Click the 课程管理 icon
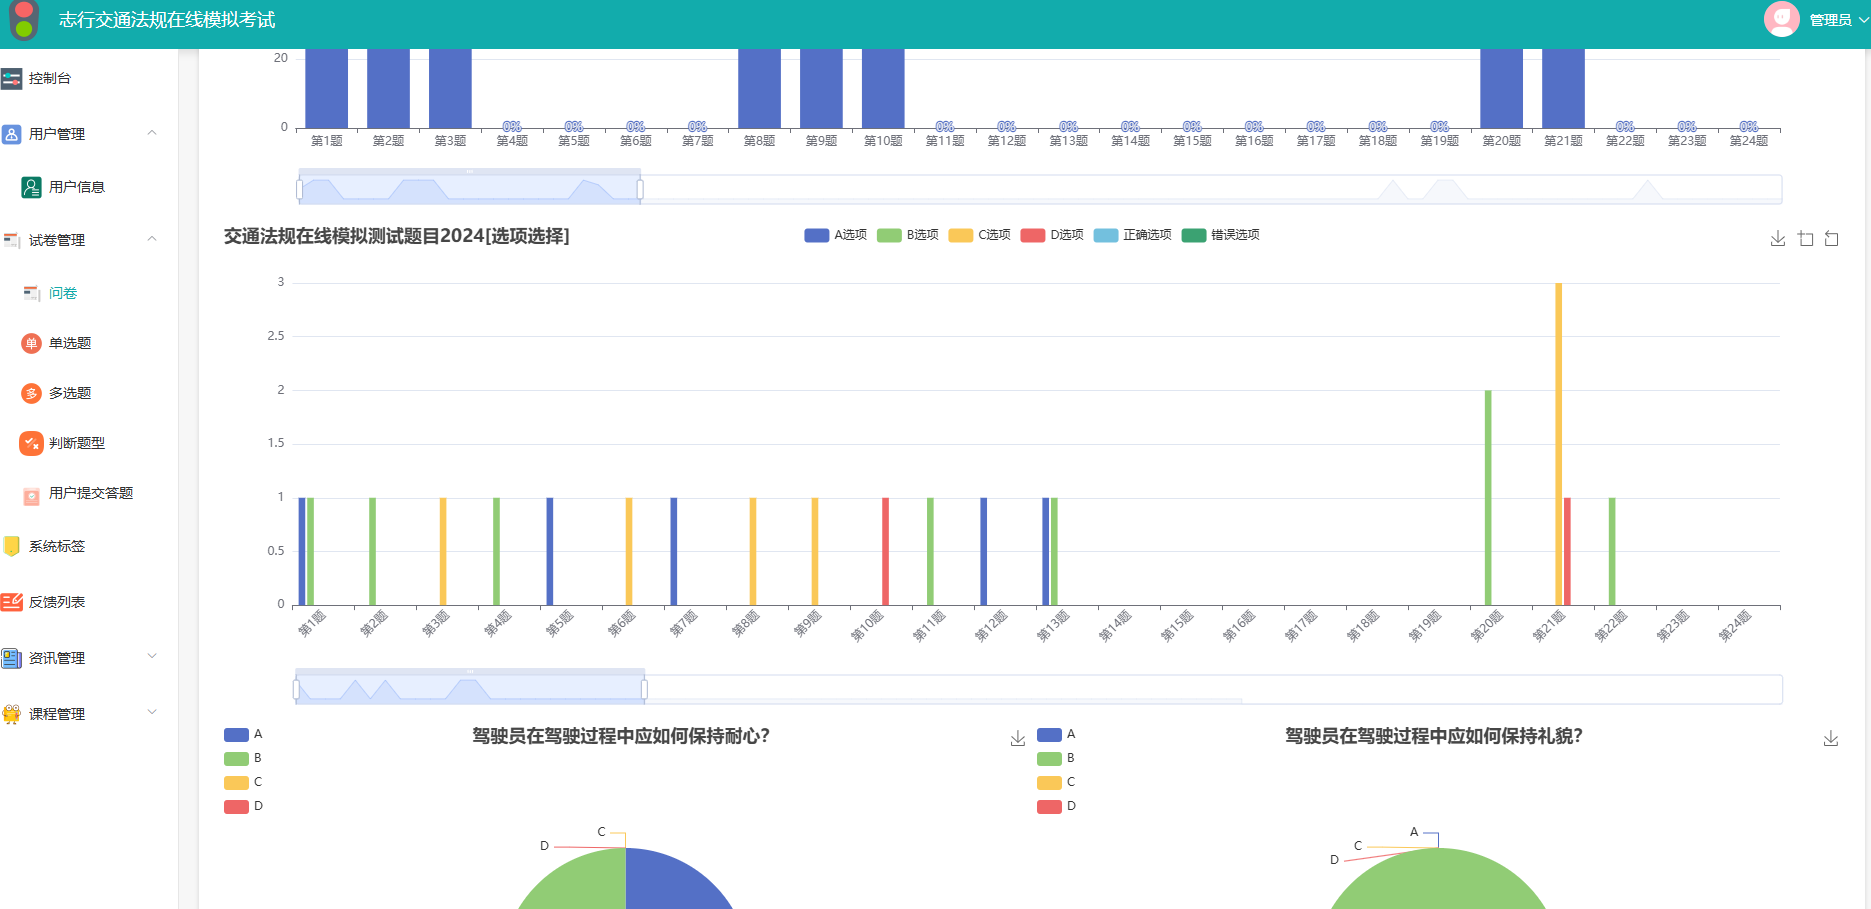This screenshot has width=1871, height=909. point(12,714)
